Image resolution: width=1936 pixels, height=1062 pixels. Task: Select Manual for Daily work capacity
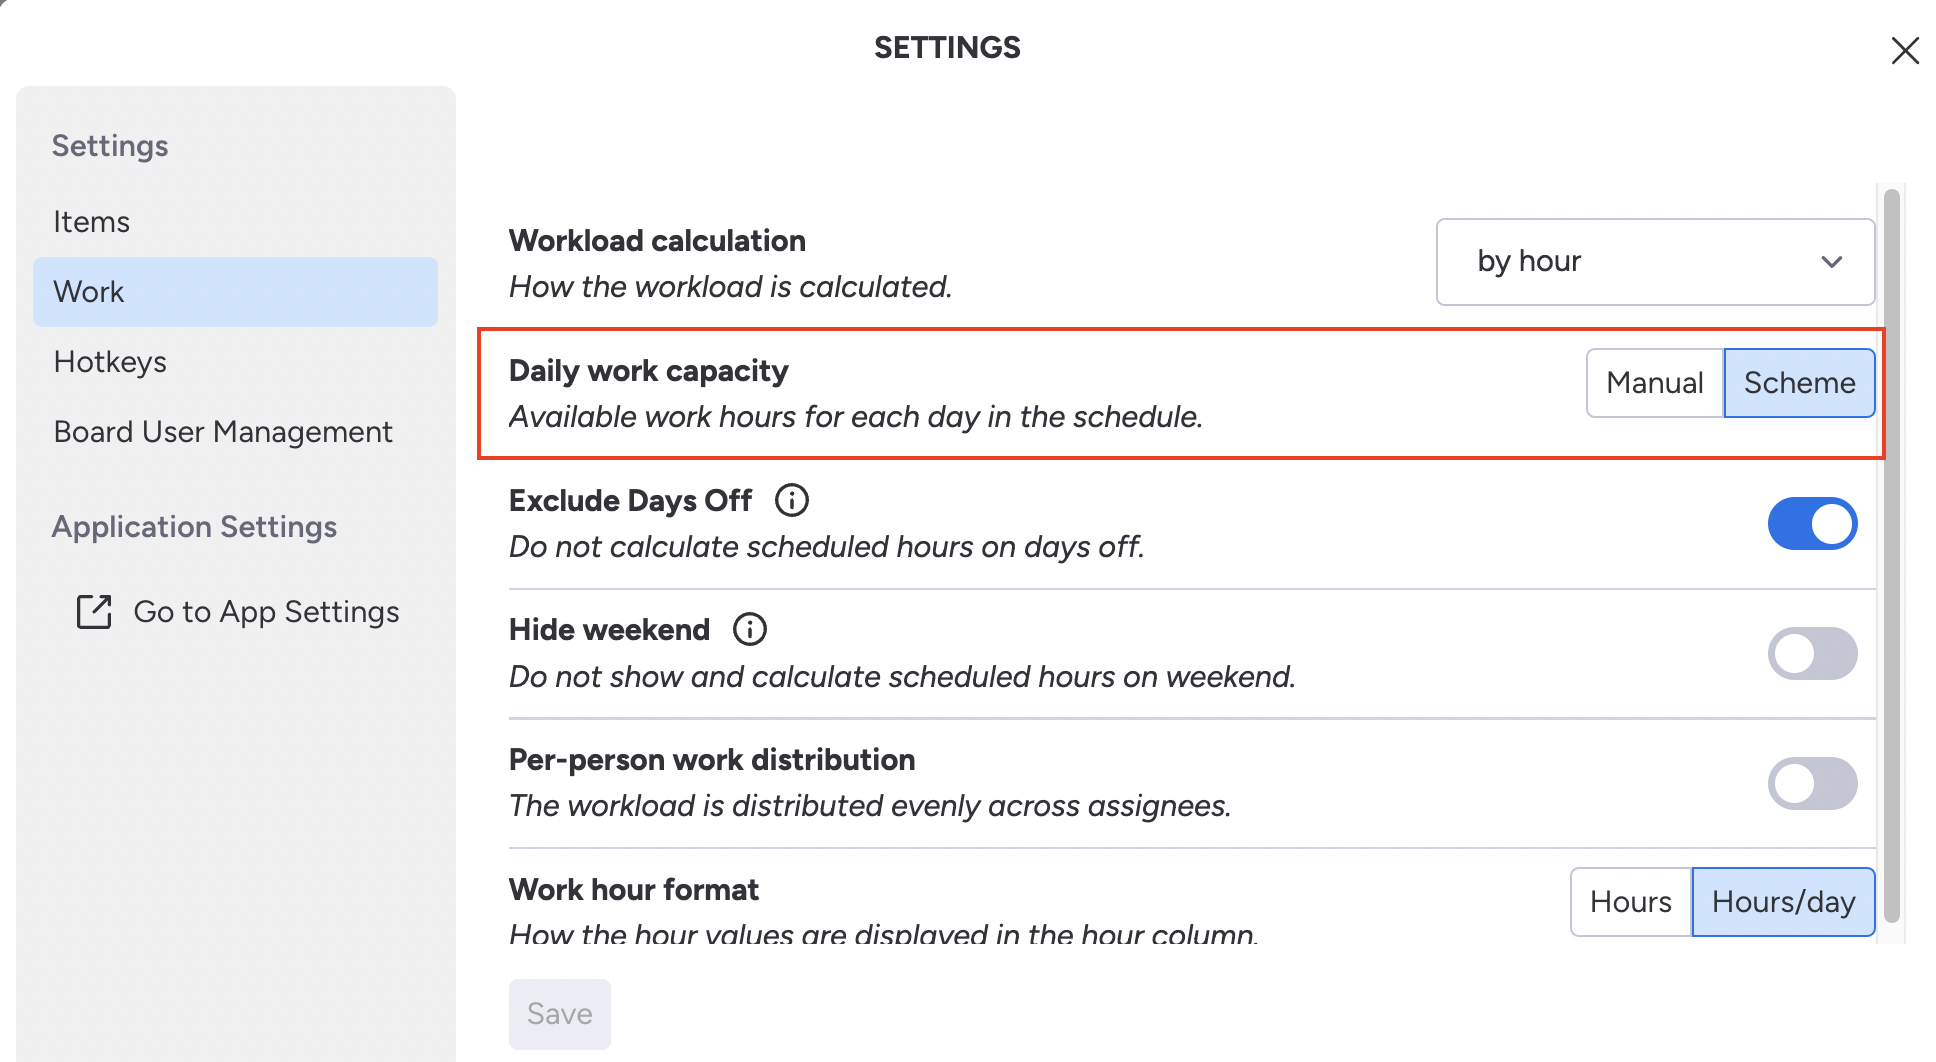click(1654, 383)
